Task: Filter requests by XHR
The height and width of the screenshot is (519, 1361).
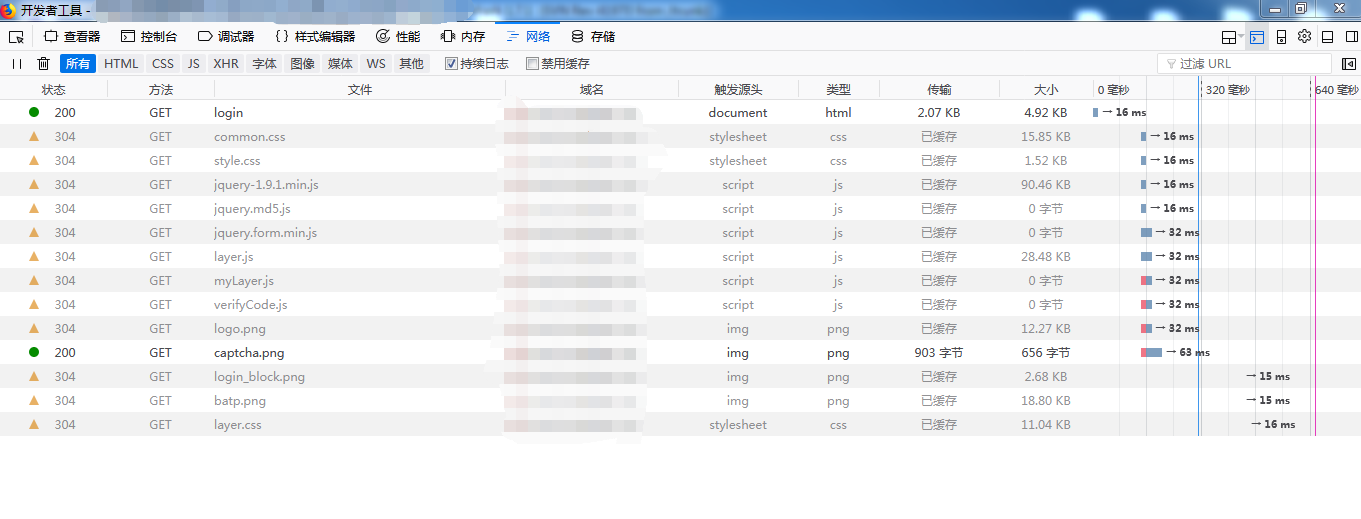Action: click(226, 64)
